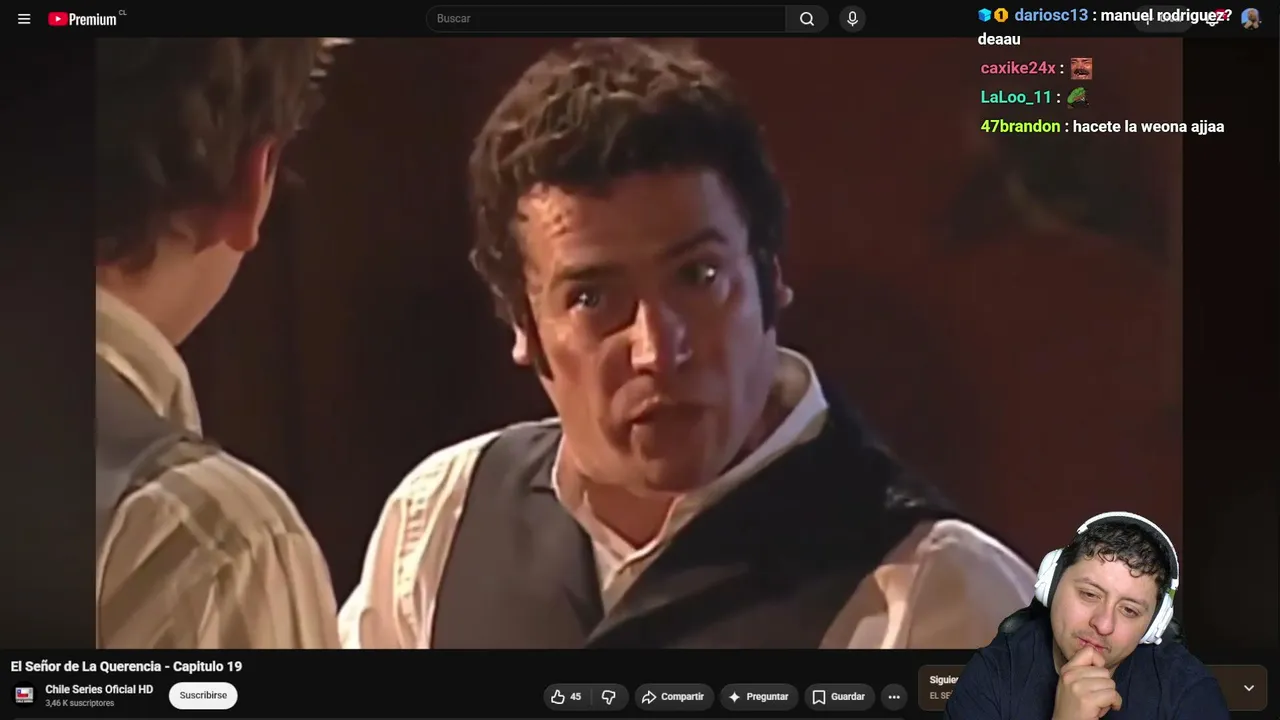Select the video title El Señor de La Querencia

[x=126, y=666]
